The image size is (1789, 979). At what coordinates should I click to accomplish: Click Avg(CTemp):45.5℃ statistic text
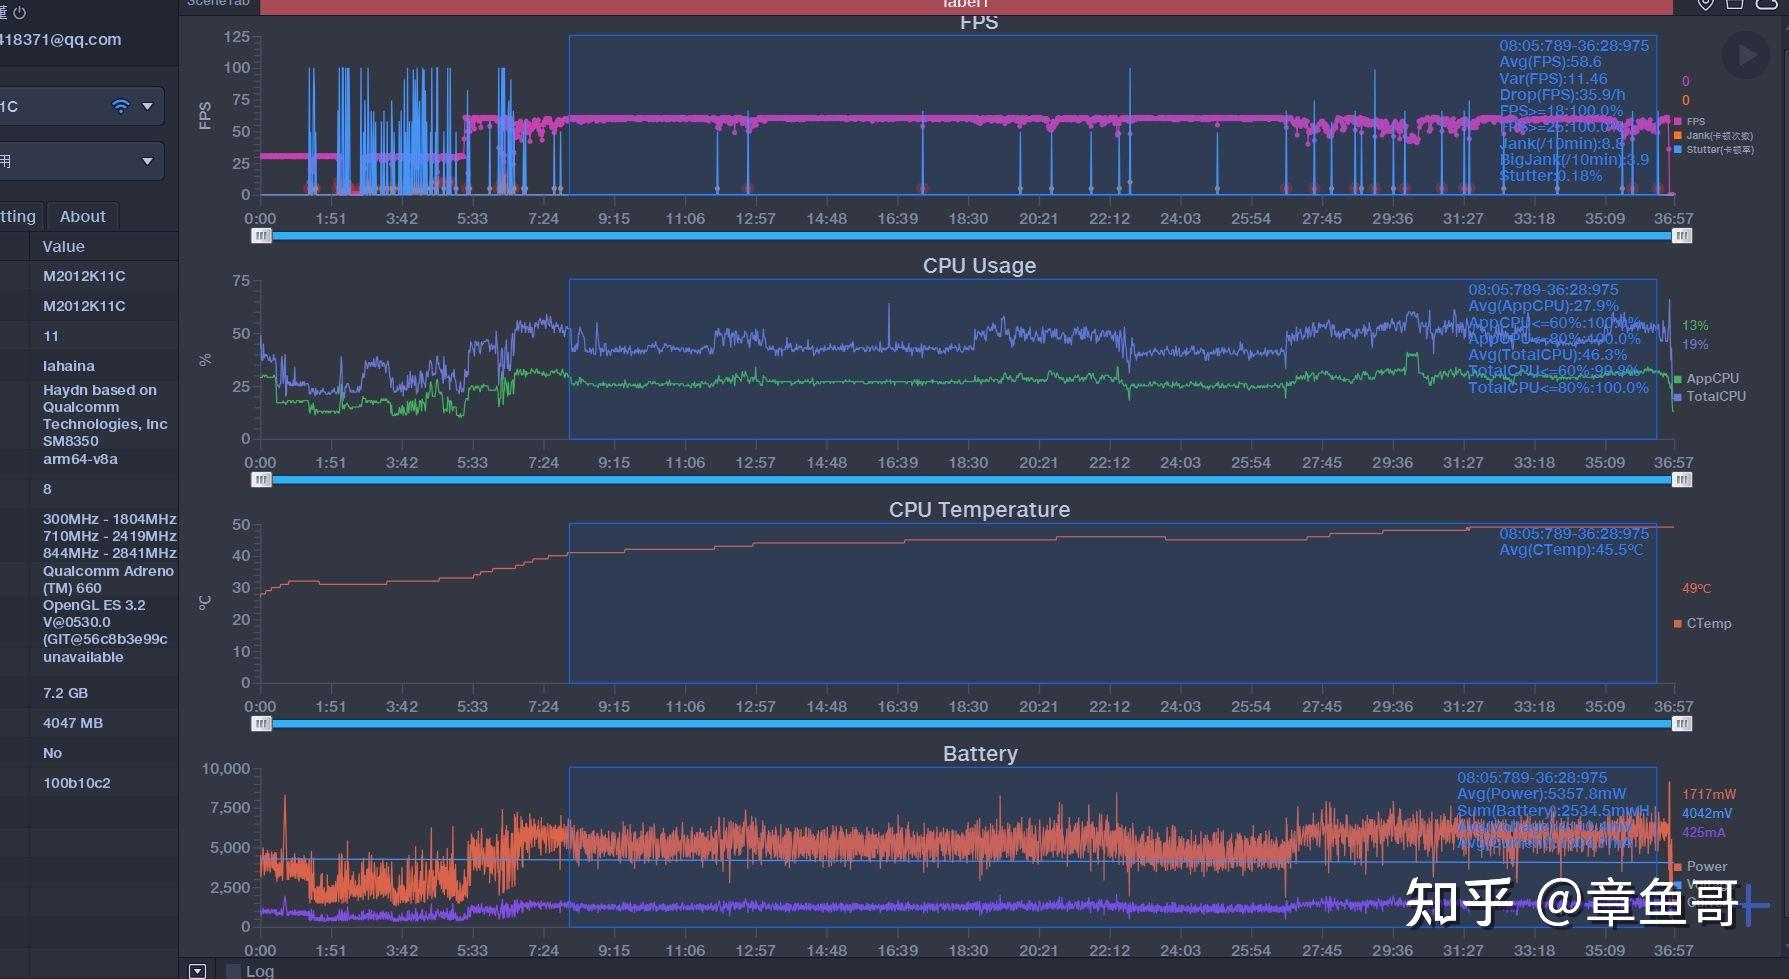(x=1571, y=550)
